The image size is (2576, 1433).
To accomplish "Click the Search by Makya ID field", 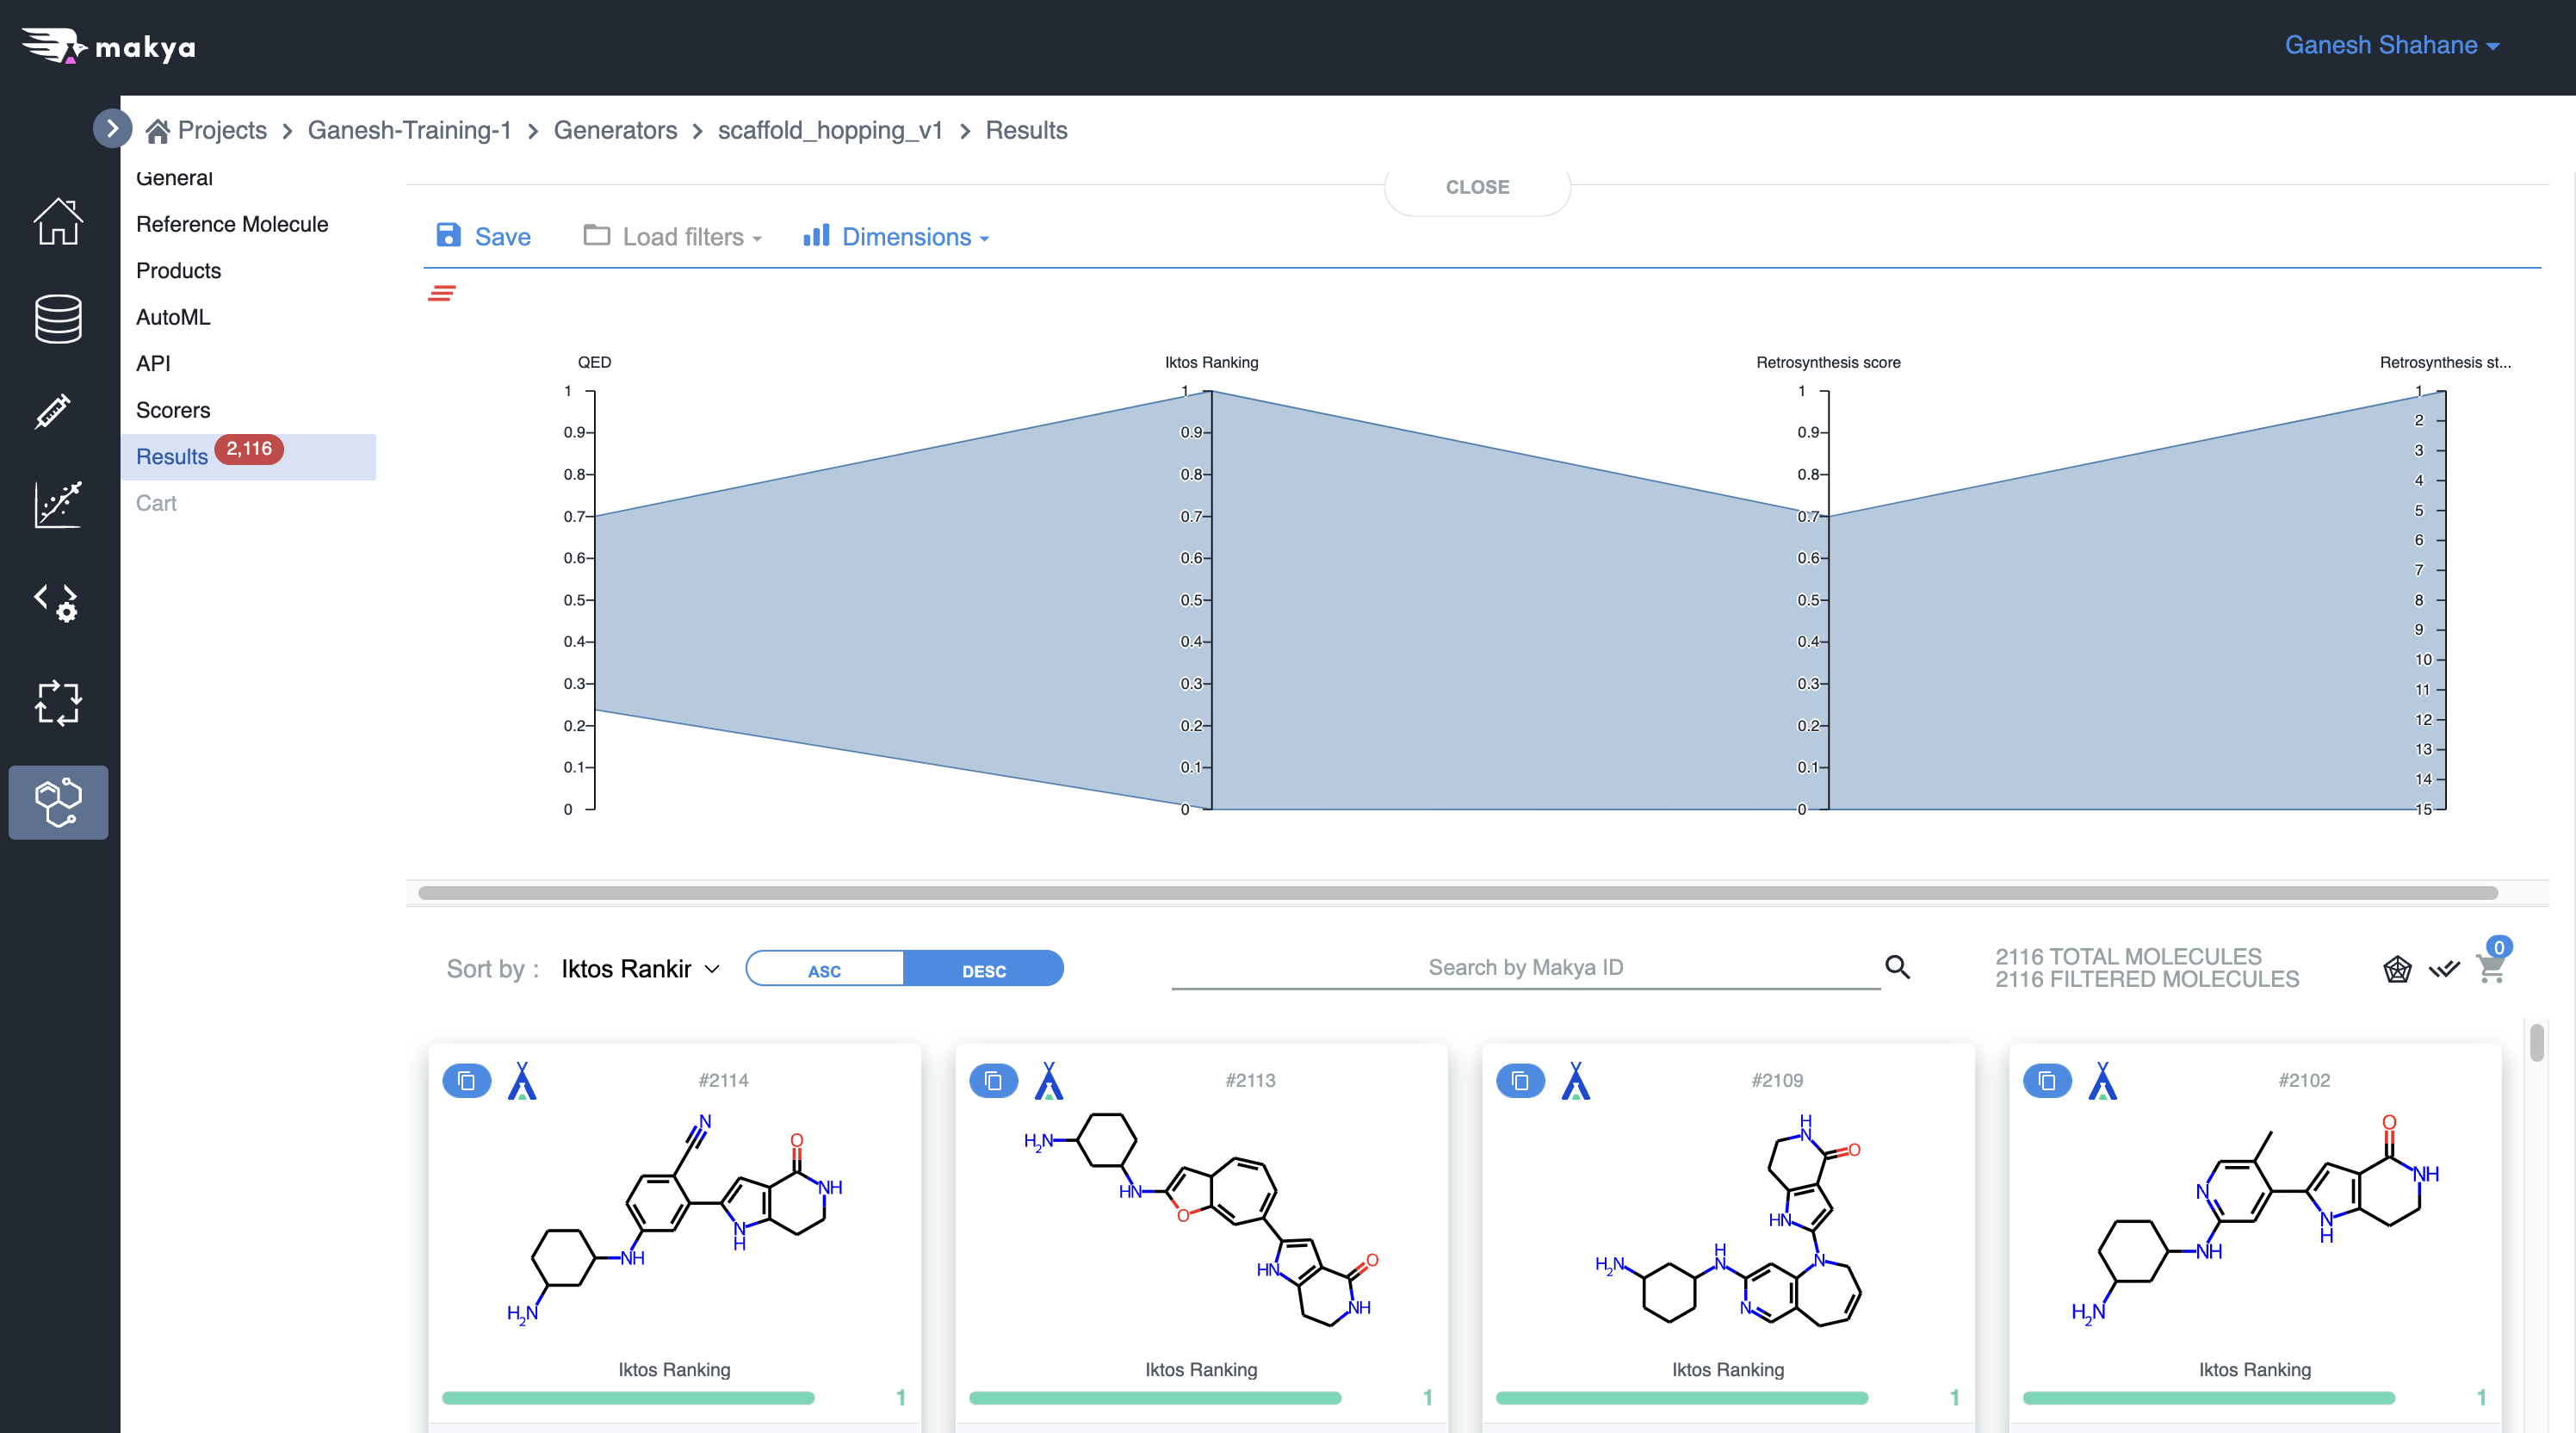I will tap(1525, 967).
